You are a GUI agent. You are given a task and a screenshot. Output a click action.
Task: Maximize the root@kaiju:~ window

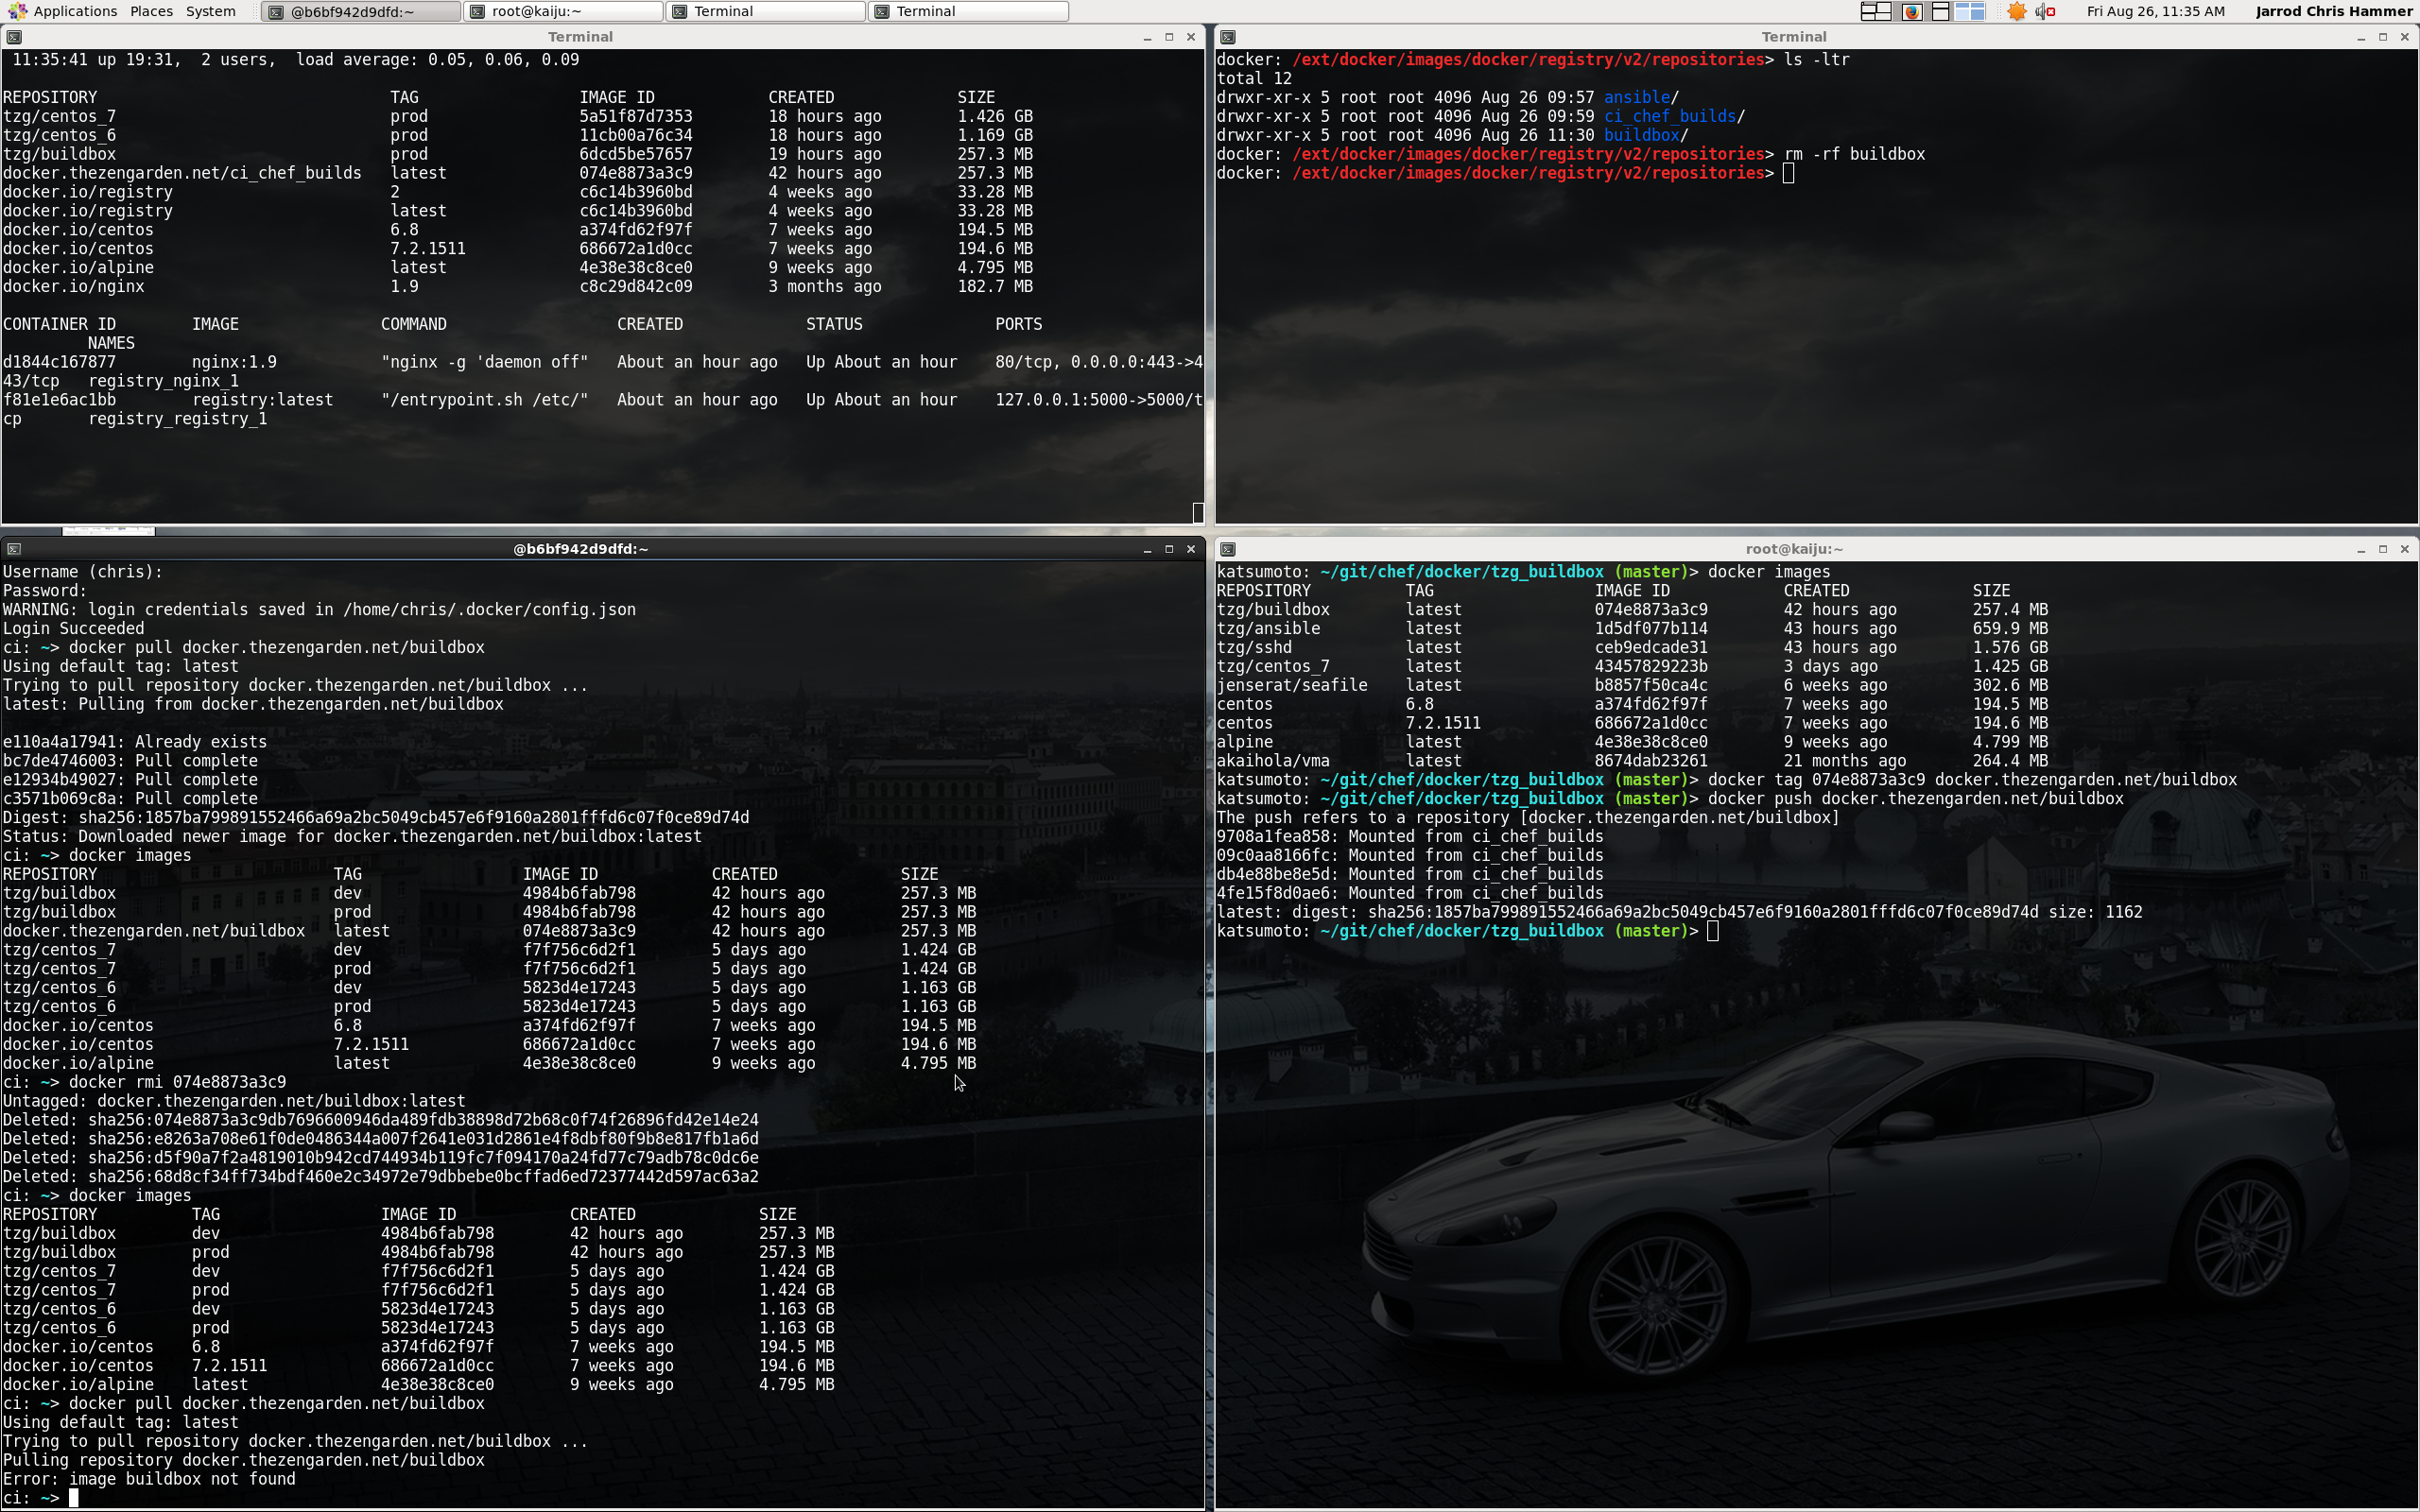click(x=2383, y=549)
